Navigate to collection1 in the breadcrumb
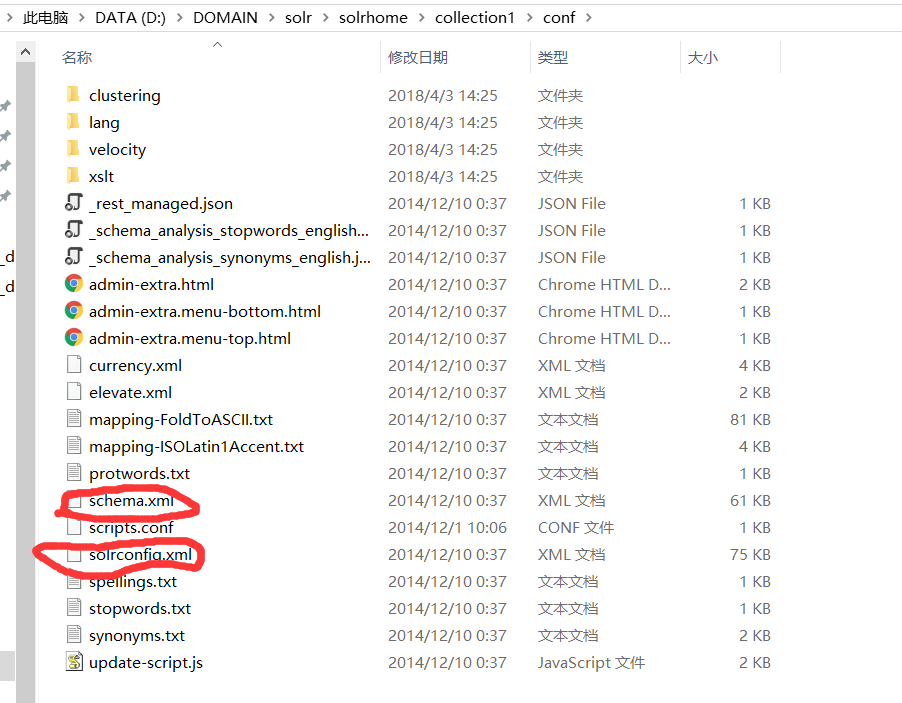This screenshot has width=902, height=703. [475, 18]
